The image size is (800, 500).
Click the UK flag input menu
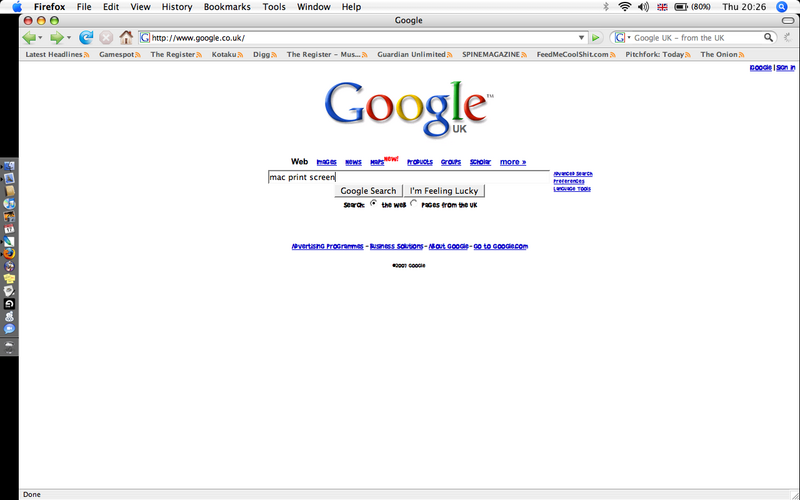662,7
